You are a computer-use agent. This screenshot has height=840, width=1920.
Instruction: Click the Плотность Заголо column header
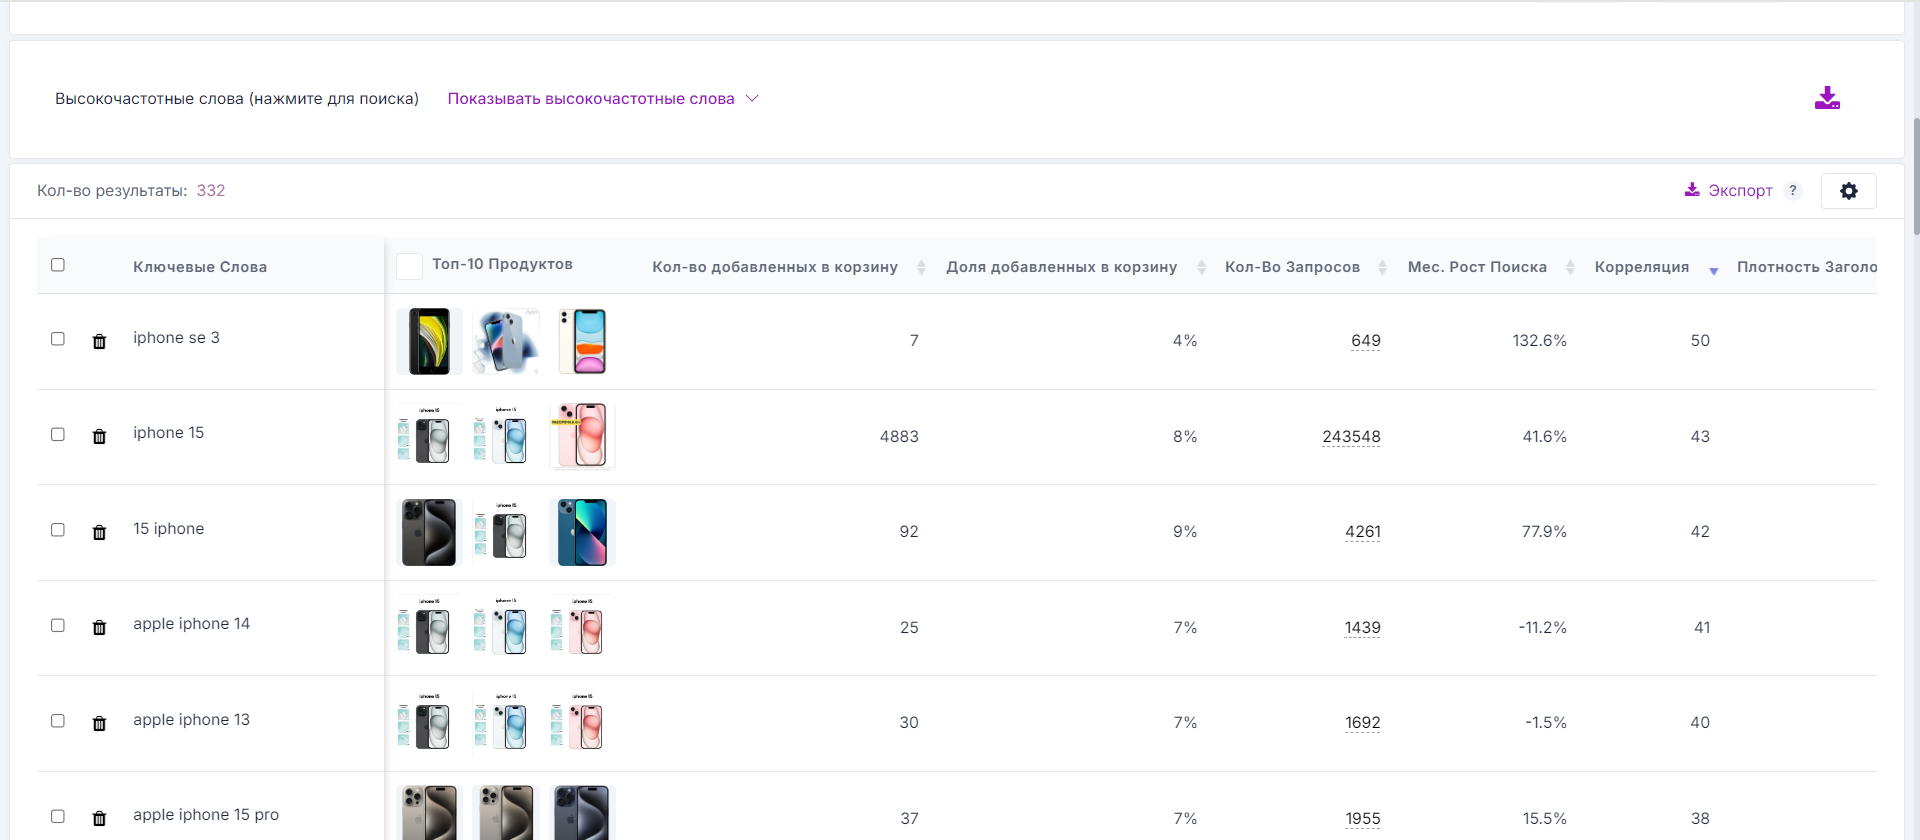1806,267
